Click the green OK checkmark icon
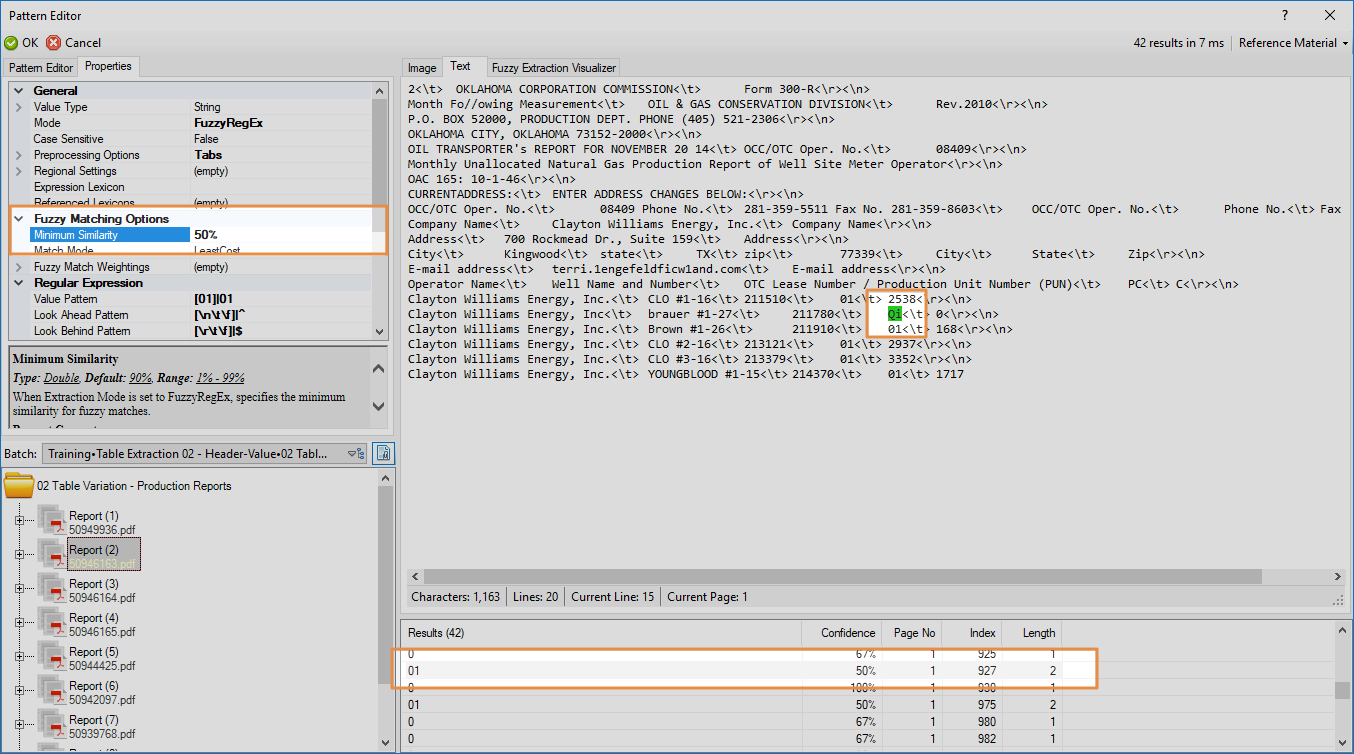1354x754 pixels. tap(11, 43)
